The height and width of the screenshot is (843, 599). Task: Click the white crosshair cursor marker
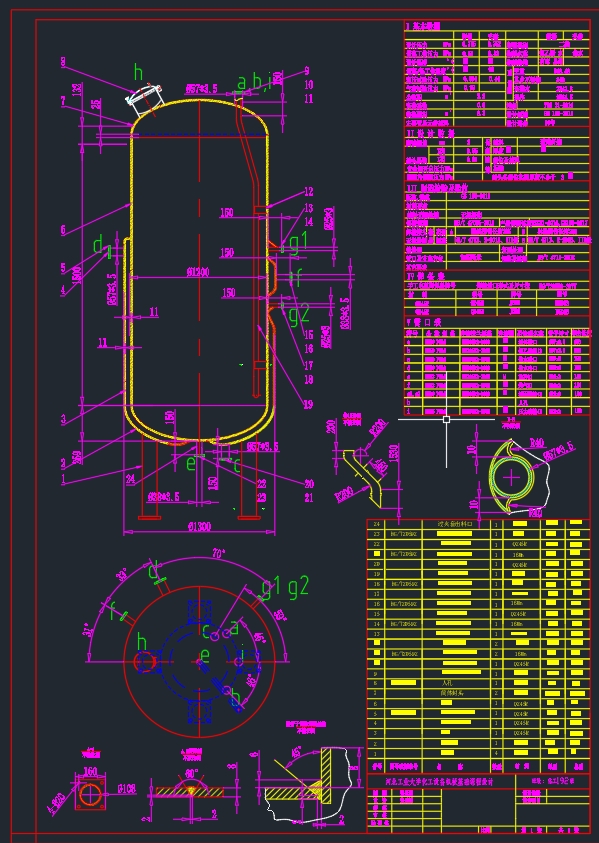(446, 419)
